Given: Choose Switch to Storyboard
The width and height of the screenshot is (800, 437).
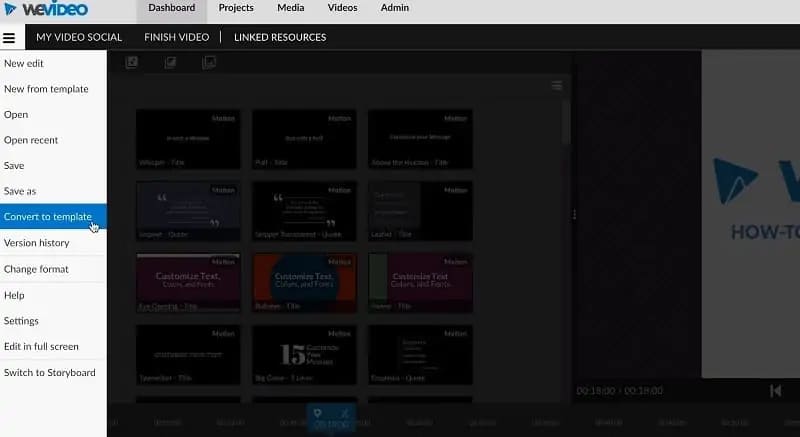Looking at the screenshot, I should [53, 372].
